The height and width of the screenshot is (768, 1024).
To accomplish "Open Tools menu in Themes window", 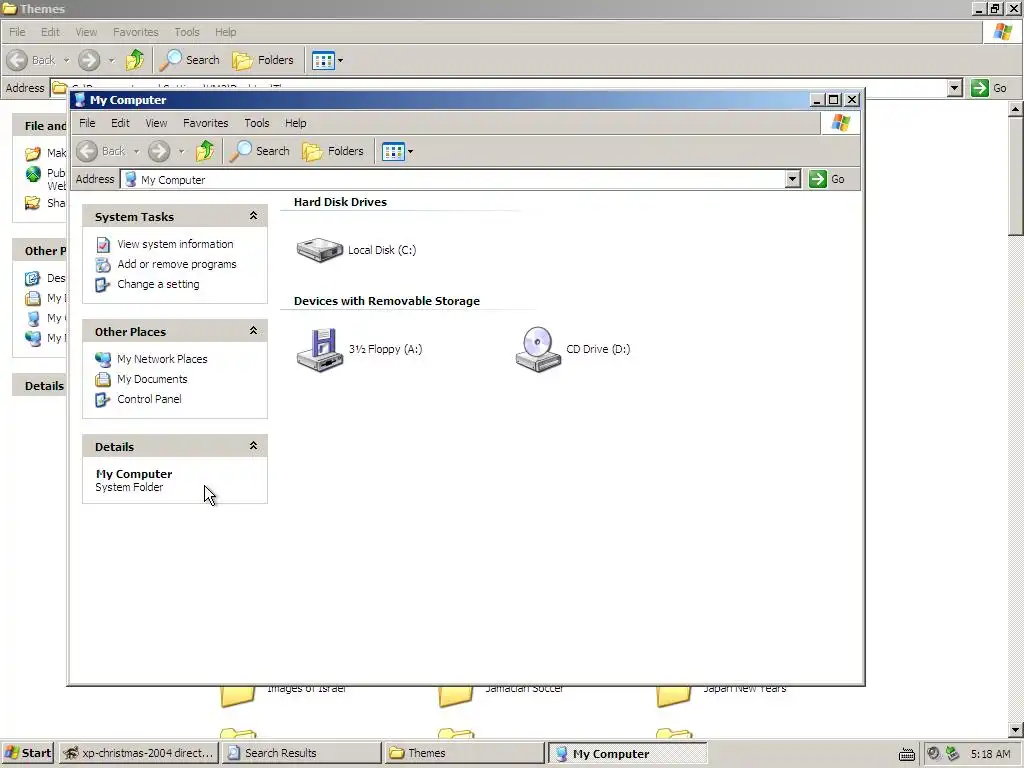I will [187, 32].
